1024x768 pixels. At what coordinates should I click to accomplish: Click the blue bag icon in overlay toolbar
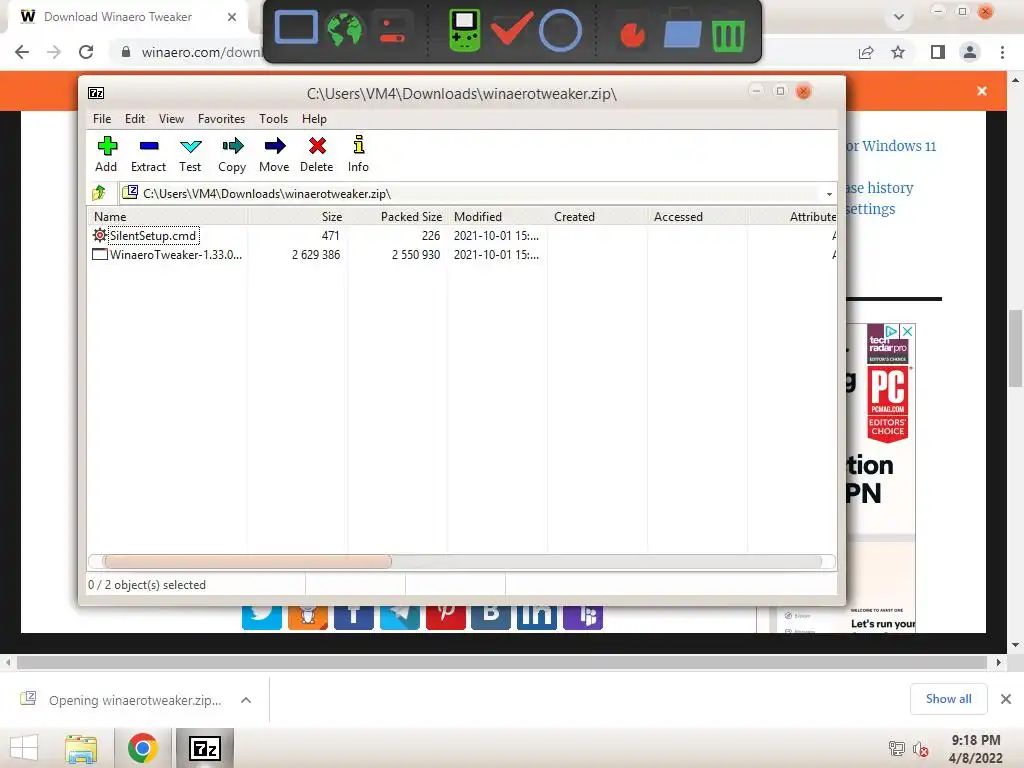pyautogui.click(x=682, y=31)
